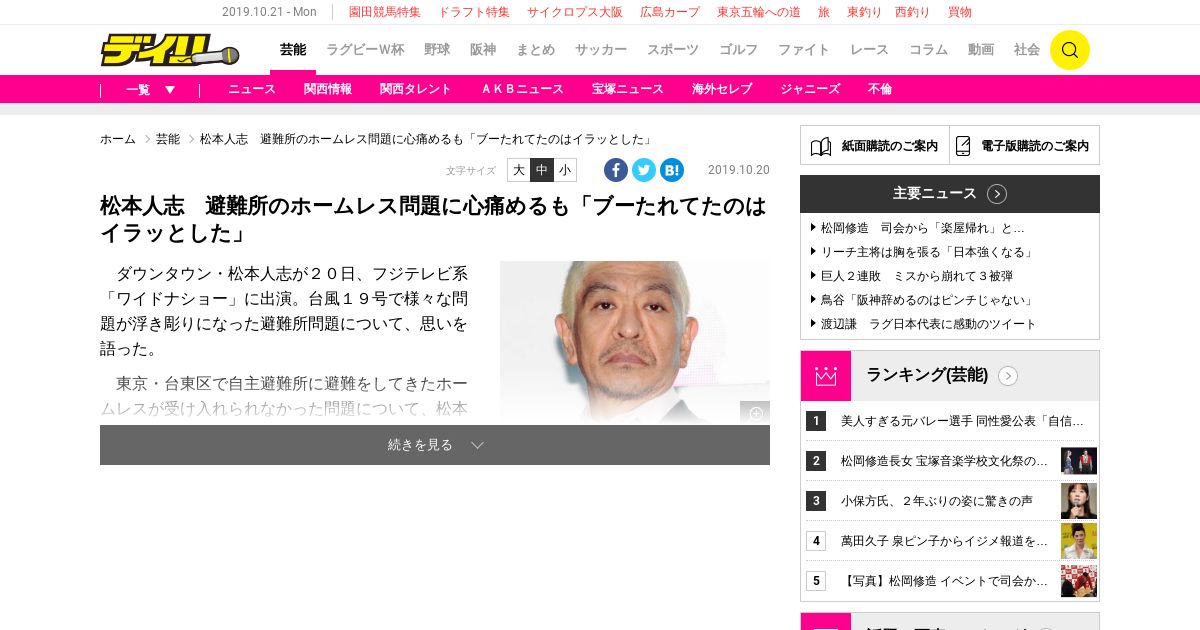
Task: Open the スポーツ tab
Action: (673, 50)
